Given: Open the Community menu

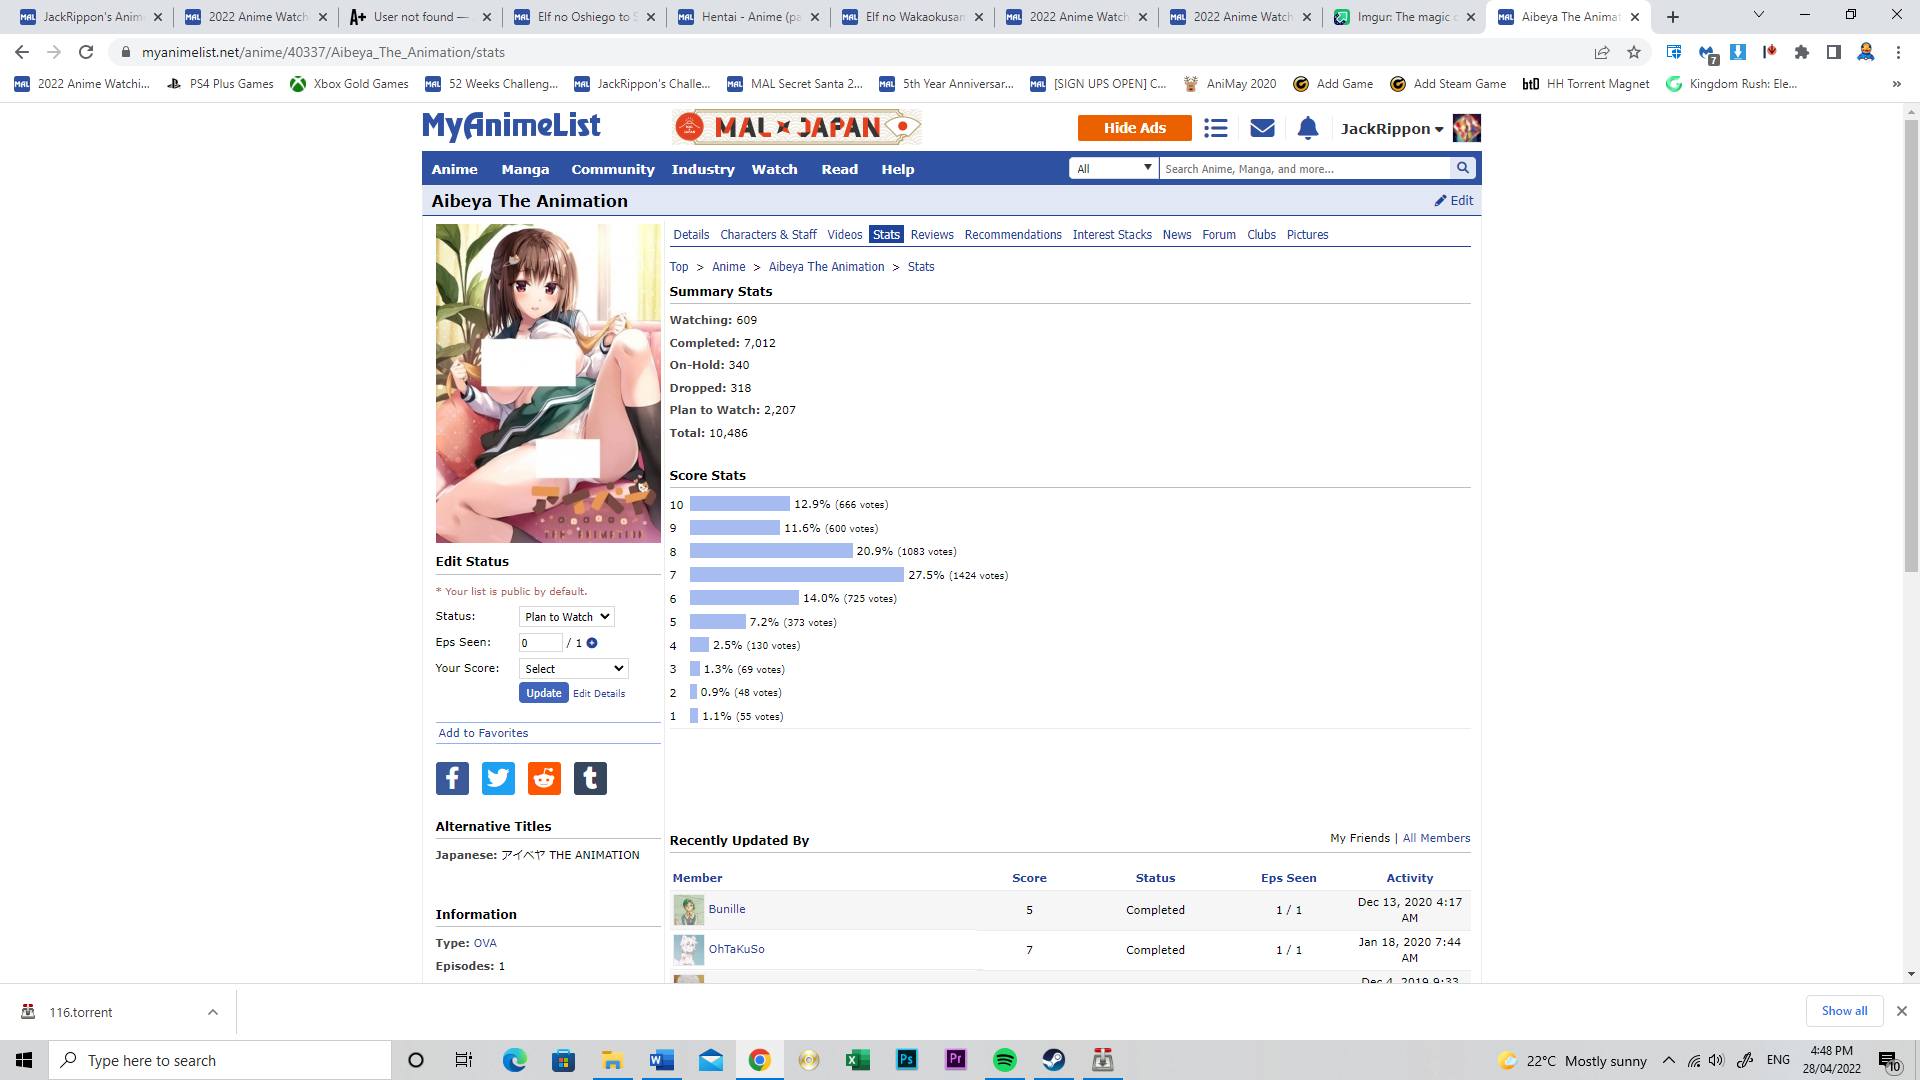Looking at the screenshot, I should pos(612,169).
